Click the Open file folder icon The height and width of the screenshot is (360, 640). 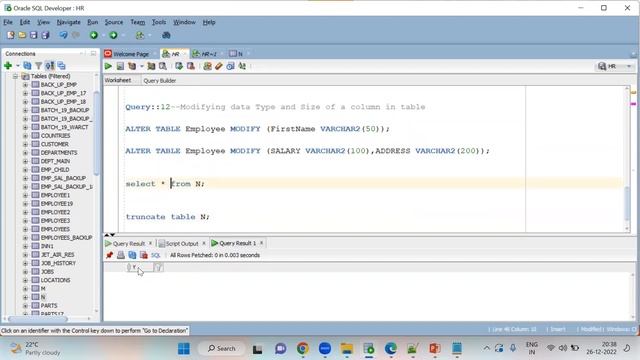click(22, 35)
